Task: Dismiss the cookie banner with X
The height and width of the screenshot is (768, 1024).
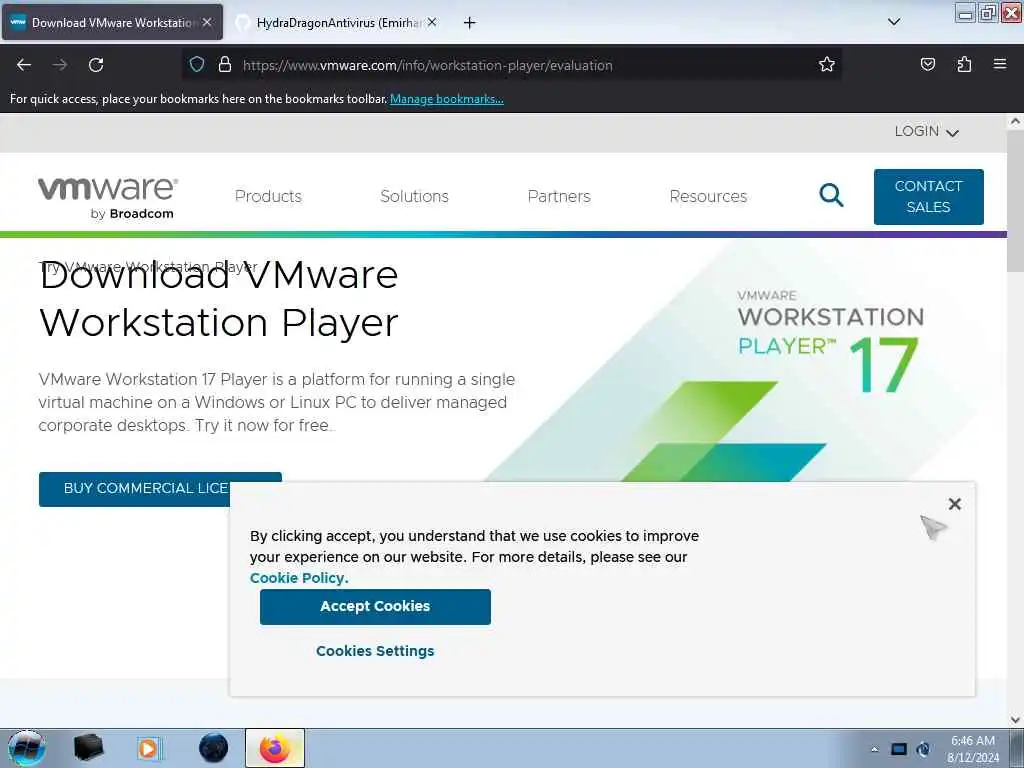Action: click(955, 504)
